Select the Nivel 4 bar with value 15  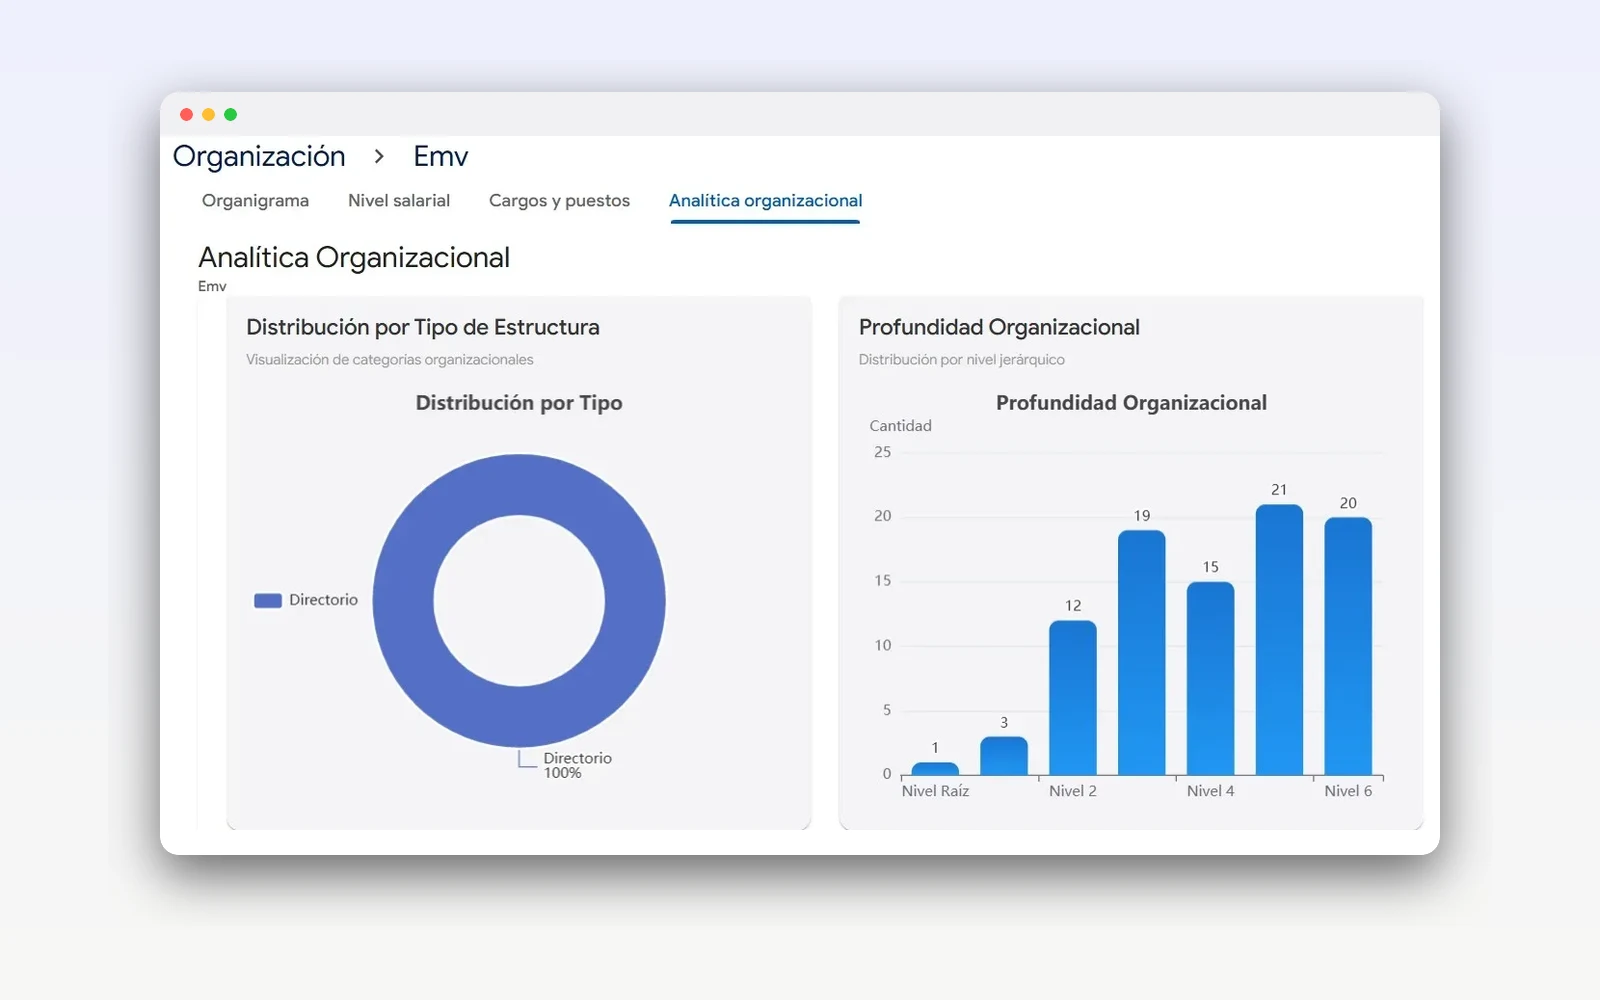tap(1211, 679)
